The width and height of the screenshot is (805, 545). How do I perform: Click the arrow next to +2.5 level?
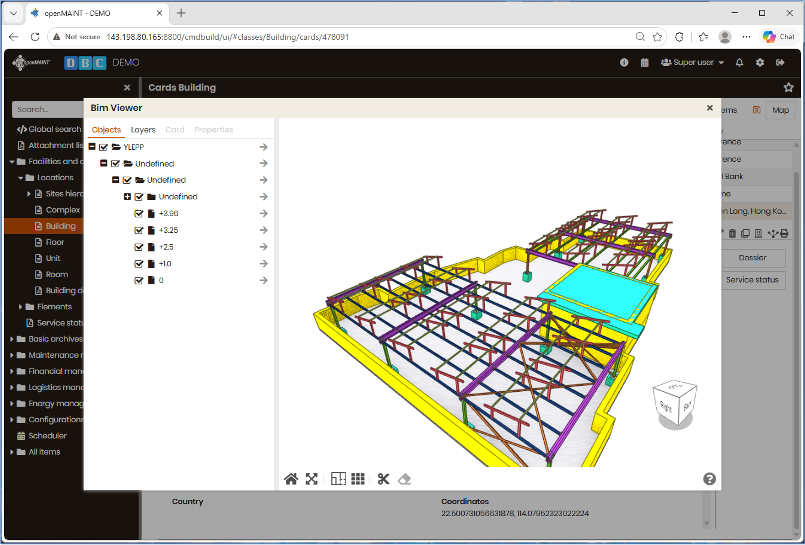pos(263,247)
